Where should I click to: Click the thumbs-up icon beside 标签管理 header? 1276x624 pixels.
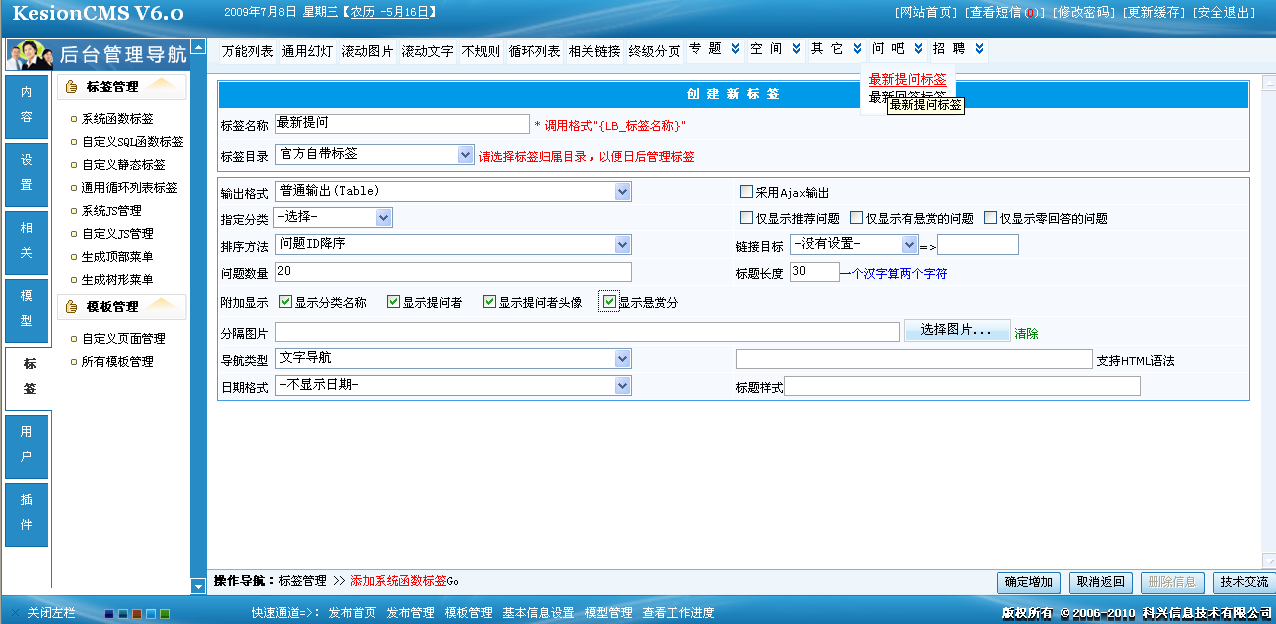tap(71, 87)
